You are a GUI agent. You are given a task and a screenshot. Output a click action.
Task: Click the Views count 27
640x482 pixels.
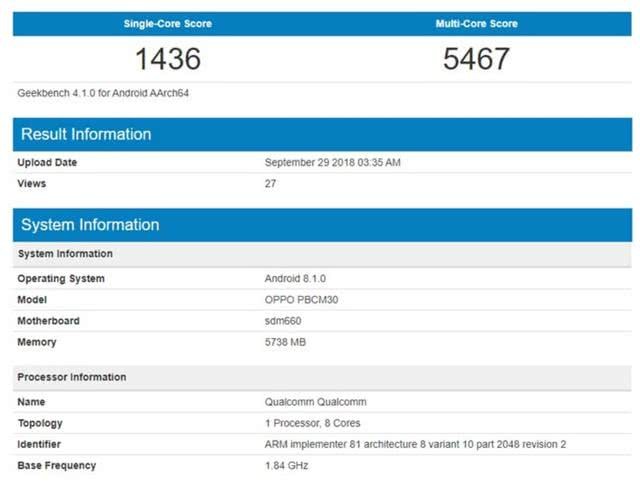(270, 184)
